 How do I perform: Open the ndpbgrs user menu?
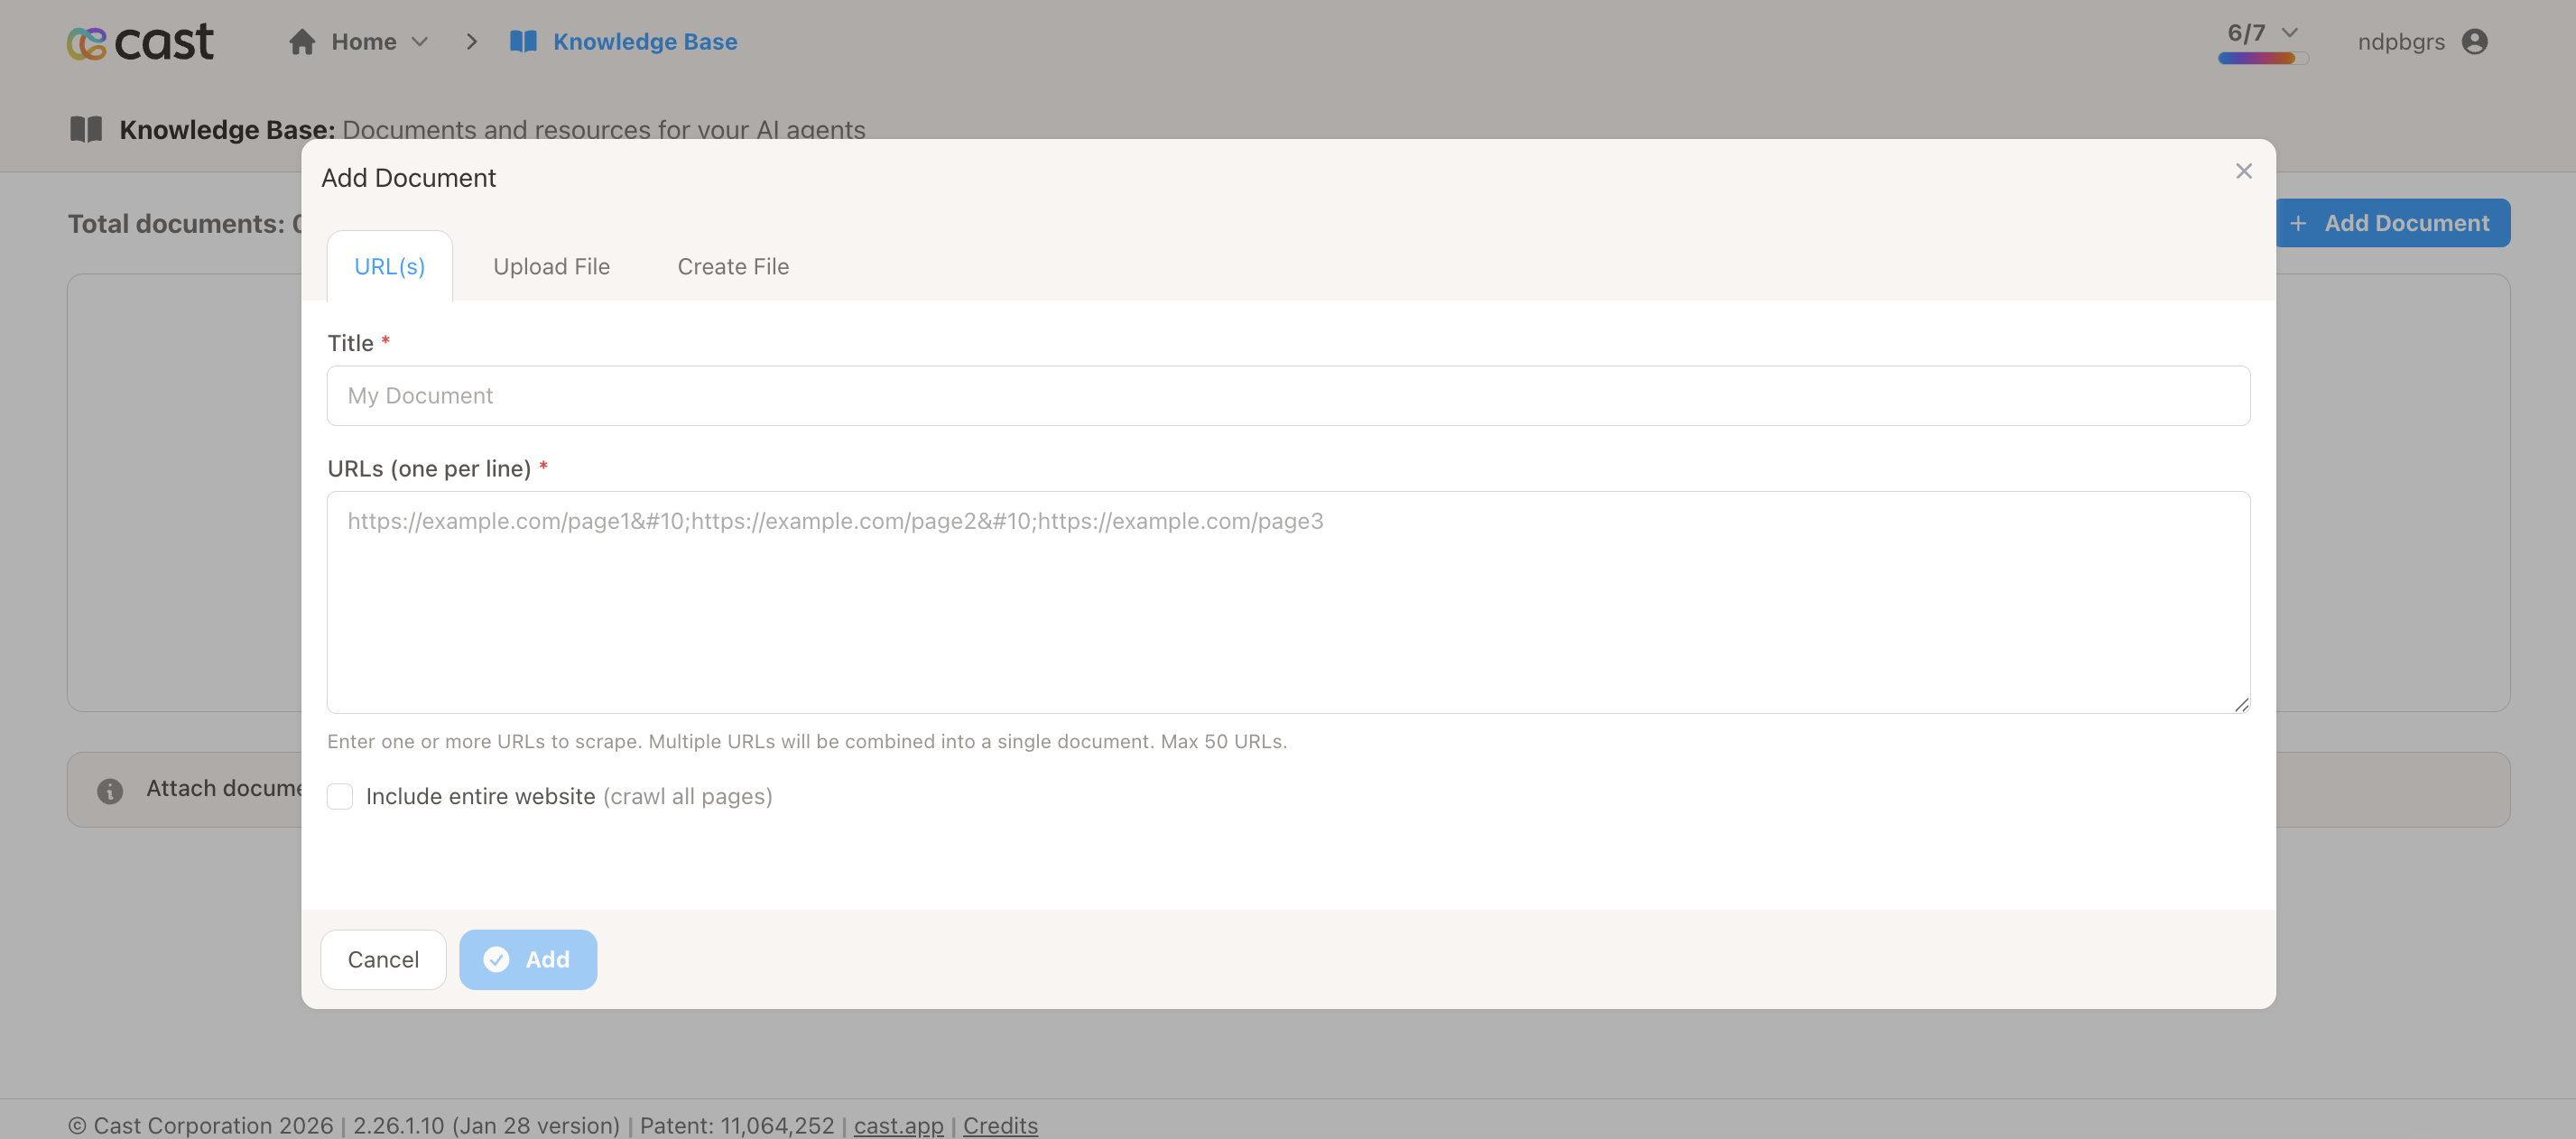tap(2400, 42)
